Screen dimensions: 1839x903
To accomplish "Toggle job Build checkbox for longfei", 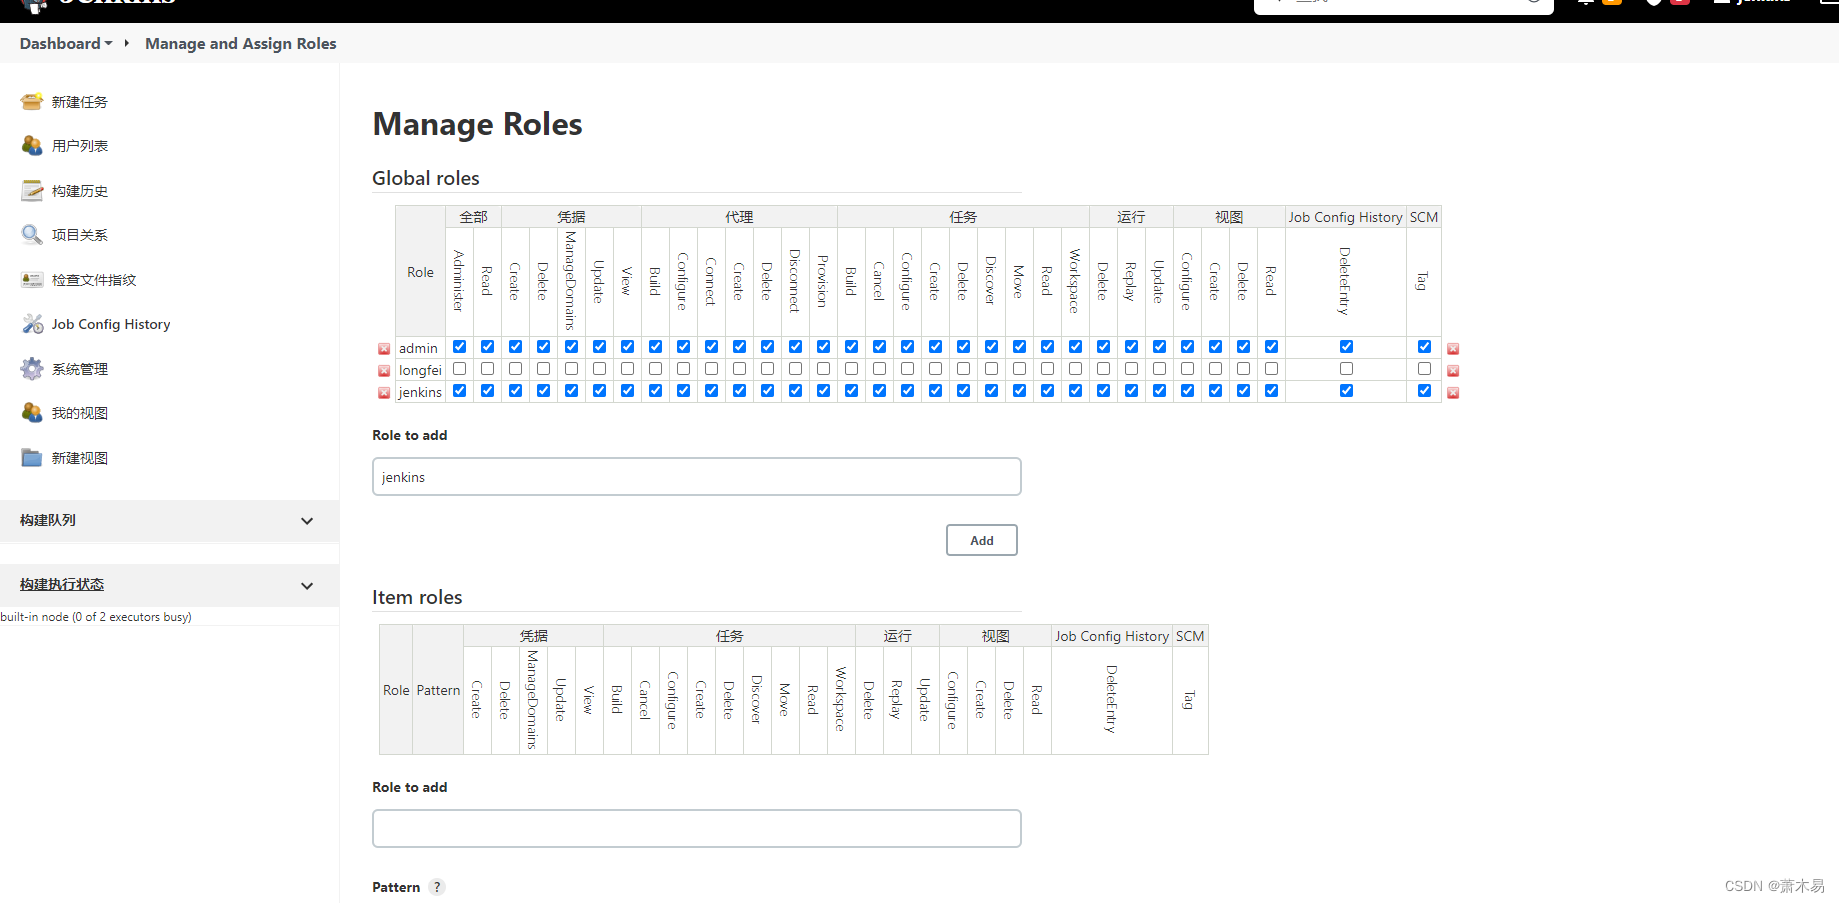I will (x=851, y=368).
